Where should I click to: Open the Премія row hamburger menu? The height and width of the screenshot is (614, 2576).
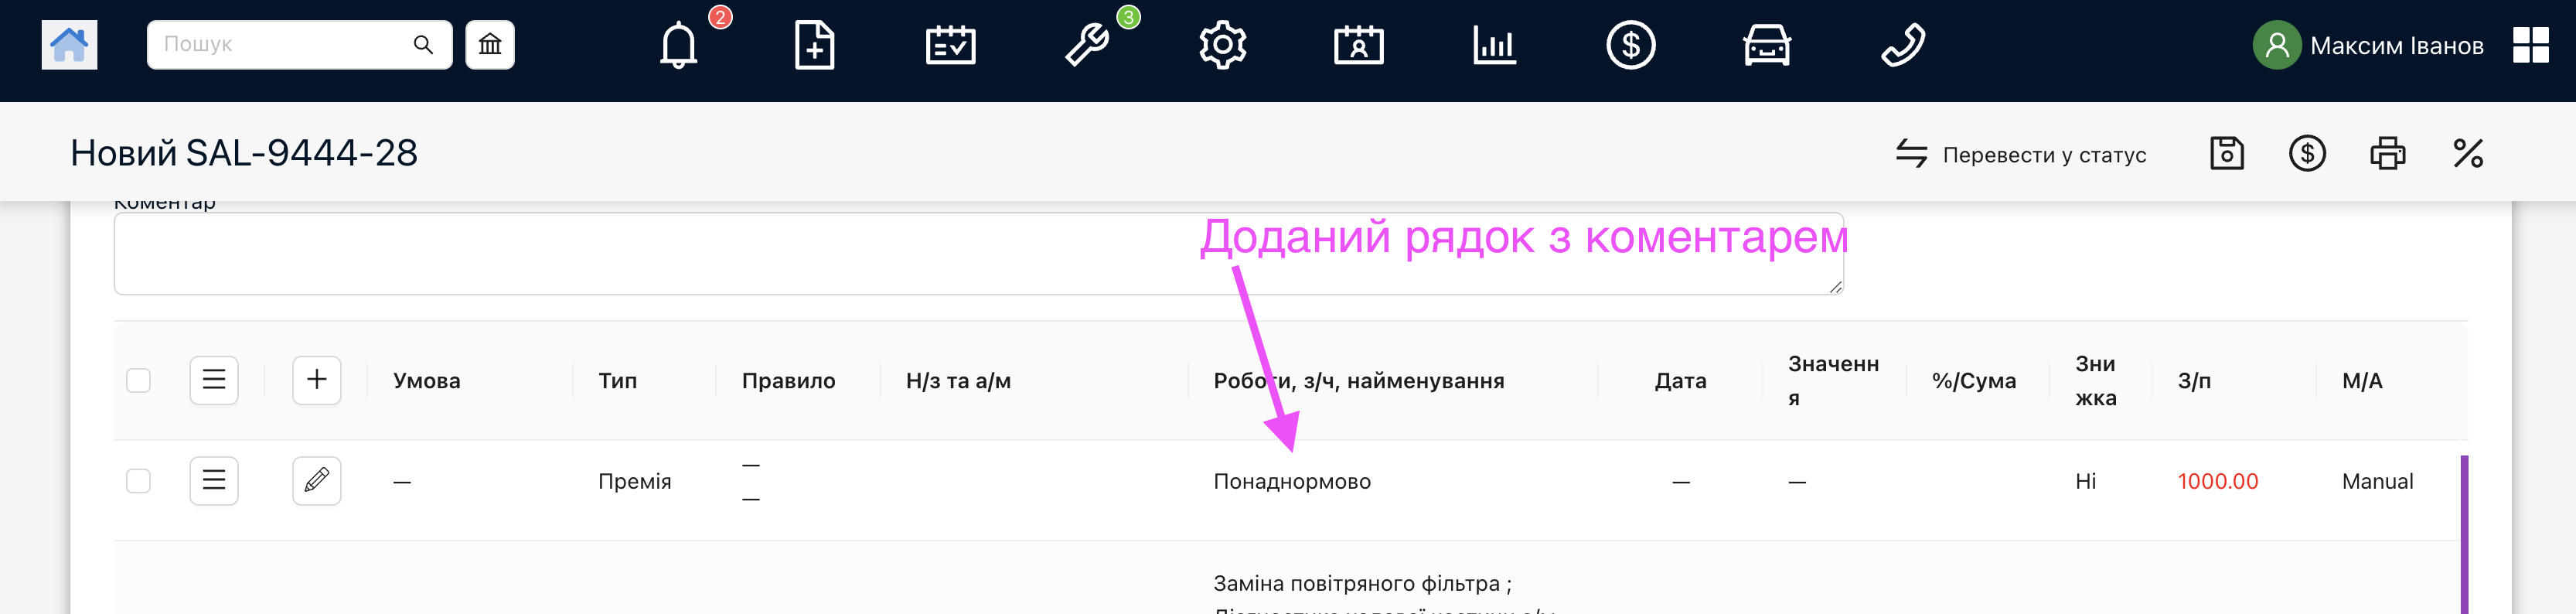click(x=214, y=481)
